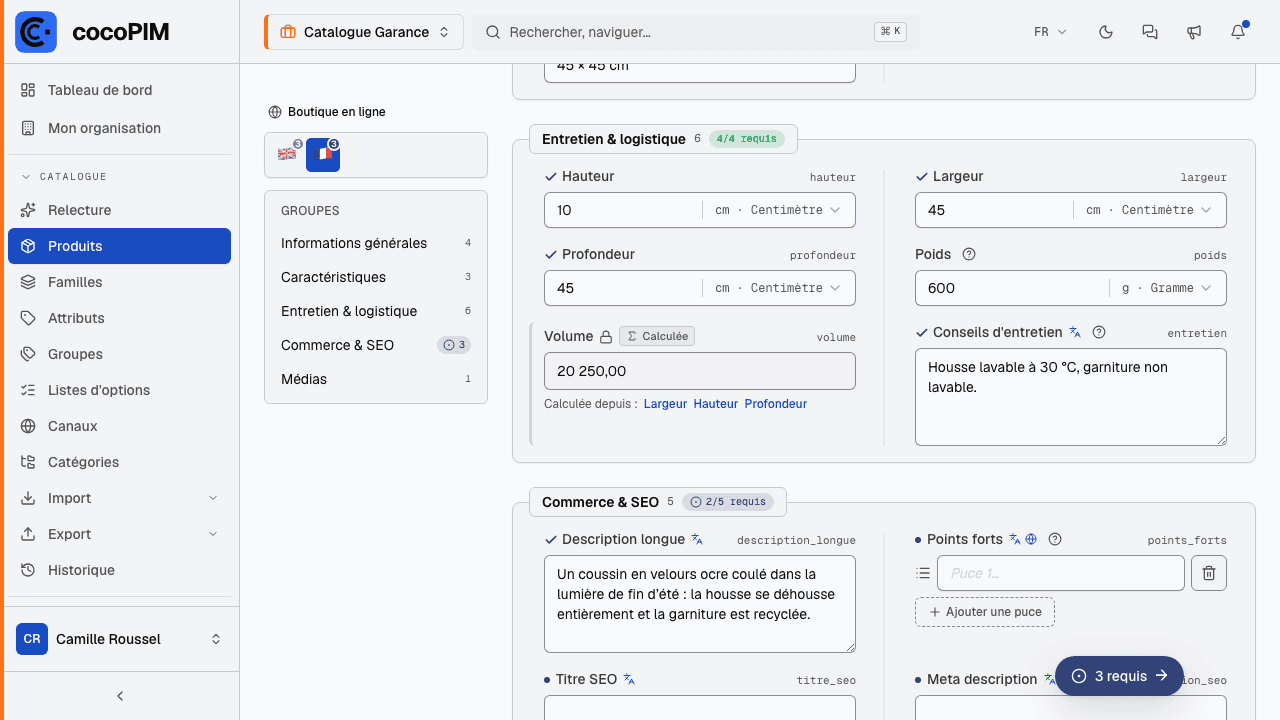
Task: Click the Points forts globe icon
Action: point(1031,539)
